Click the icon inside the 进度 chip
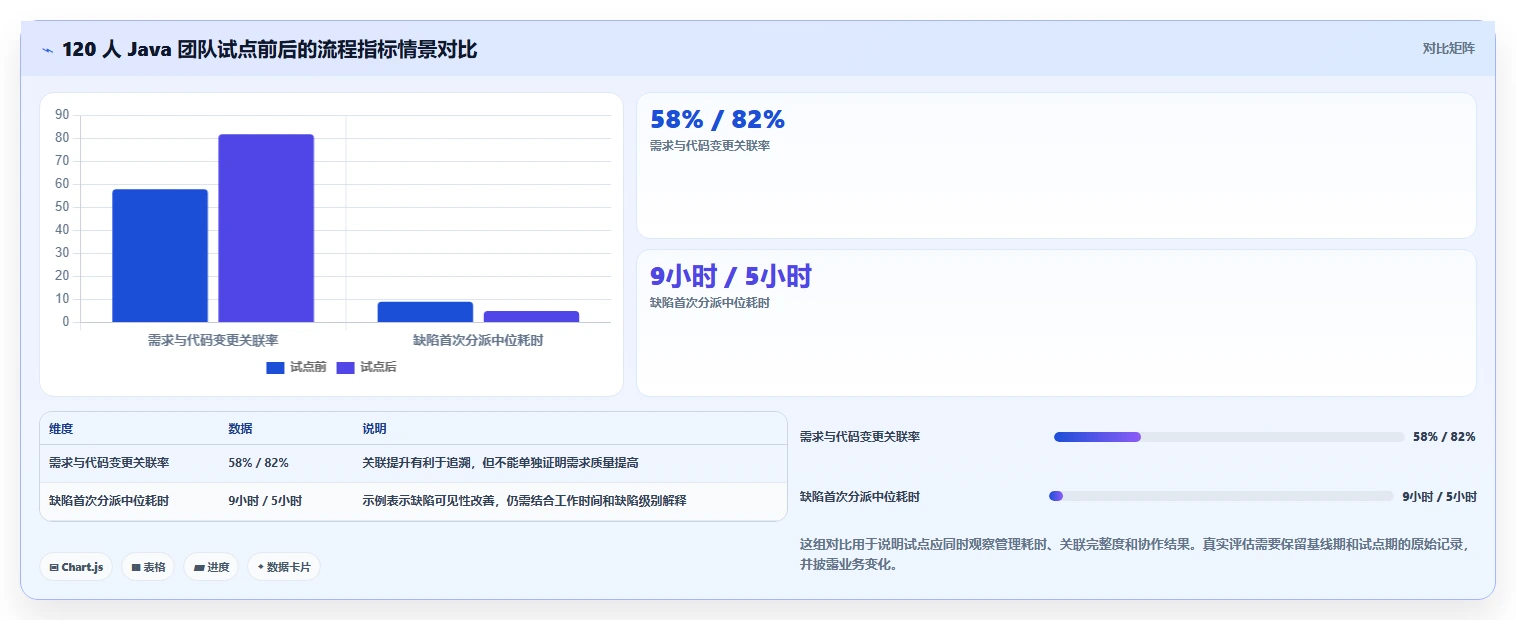This screenshot has width=1516, height=620. 199,567
